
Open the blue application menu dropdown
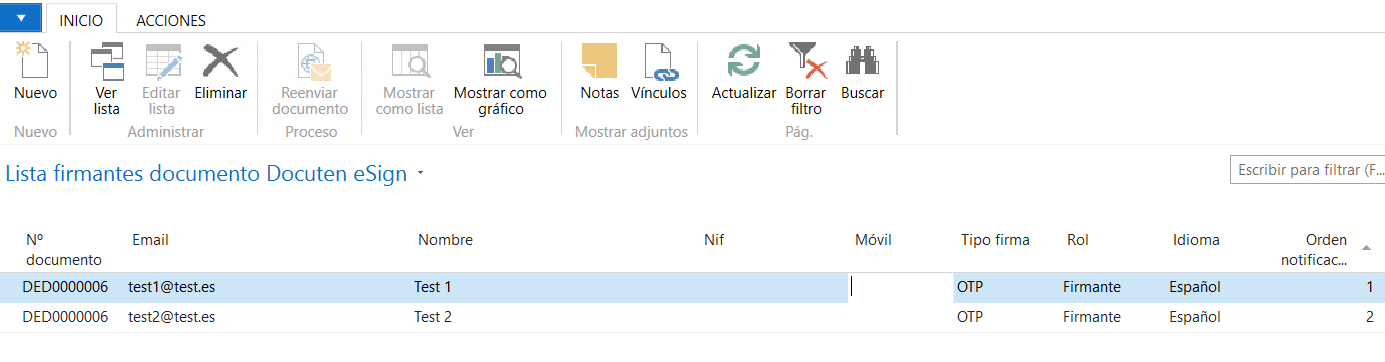(x=21, y=18)
